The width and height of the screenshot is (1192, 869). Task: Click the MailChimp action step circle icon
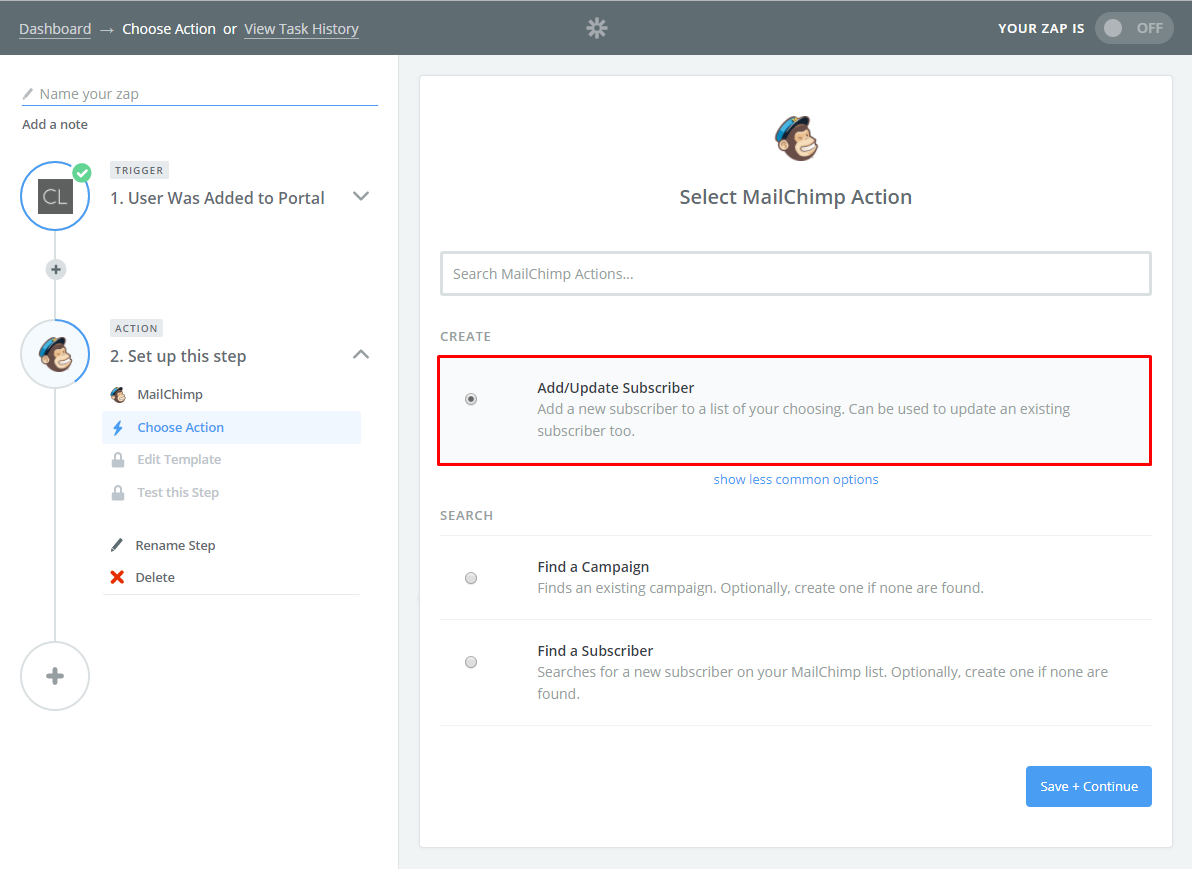click(55, 354)
